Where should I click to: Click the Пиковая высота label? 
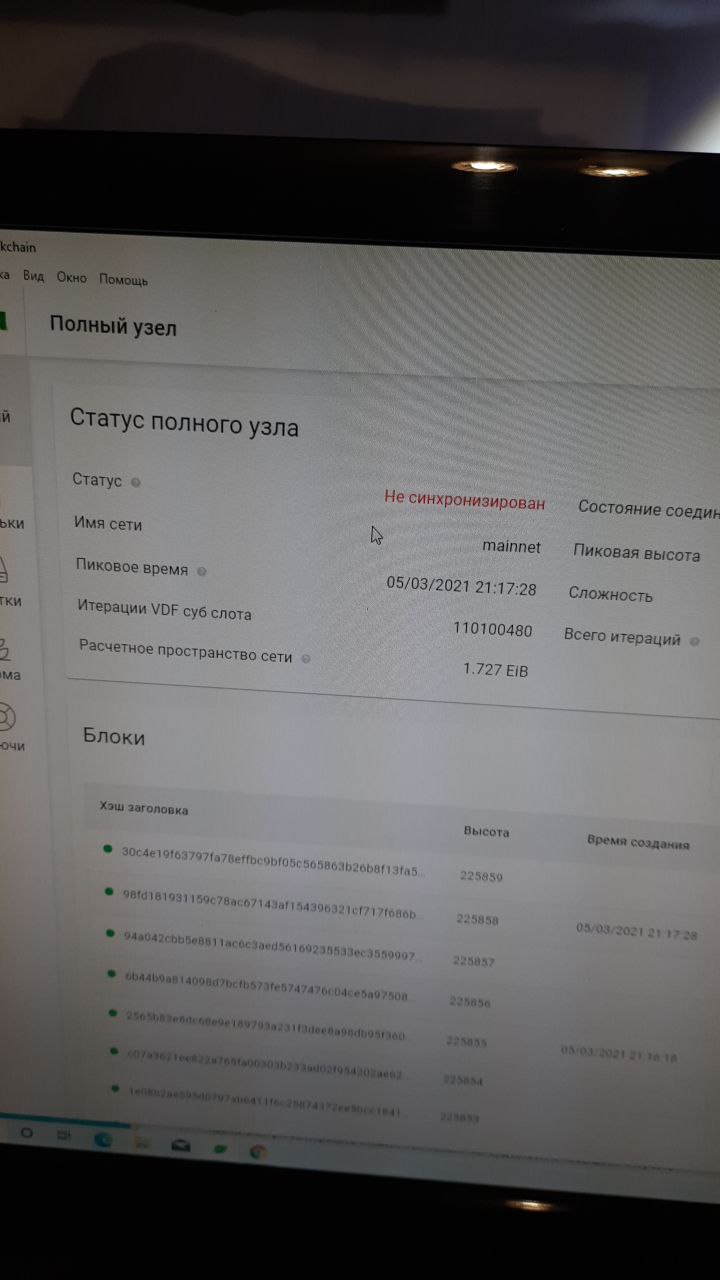[x=637, y=552]
